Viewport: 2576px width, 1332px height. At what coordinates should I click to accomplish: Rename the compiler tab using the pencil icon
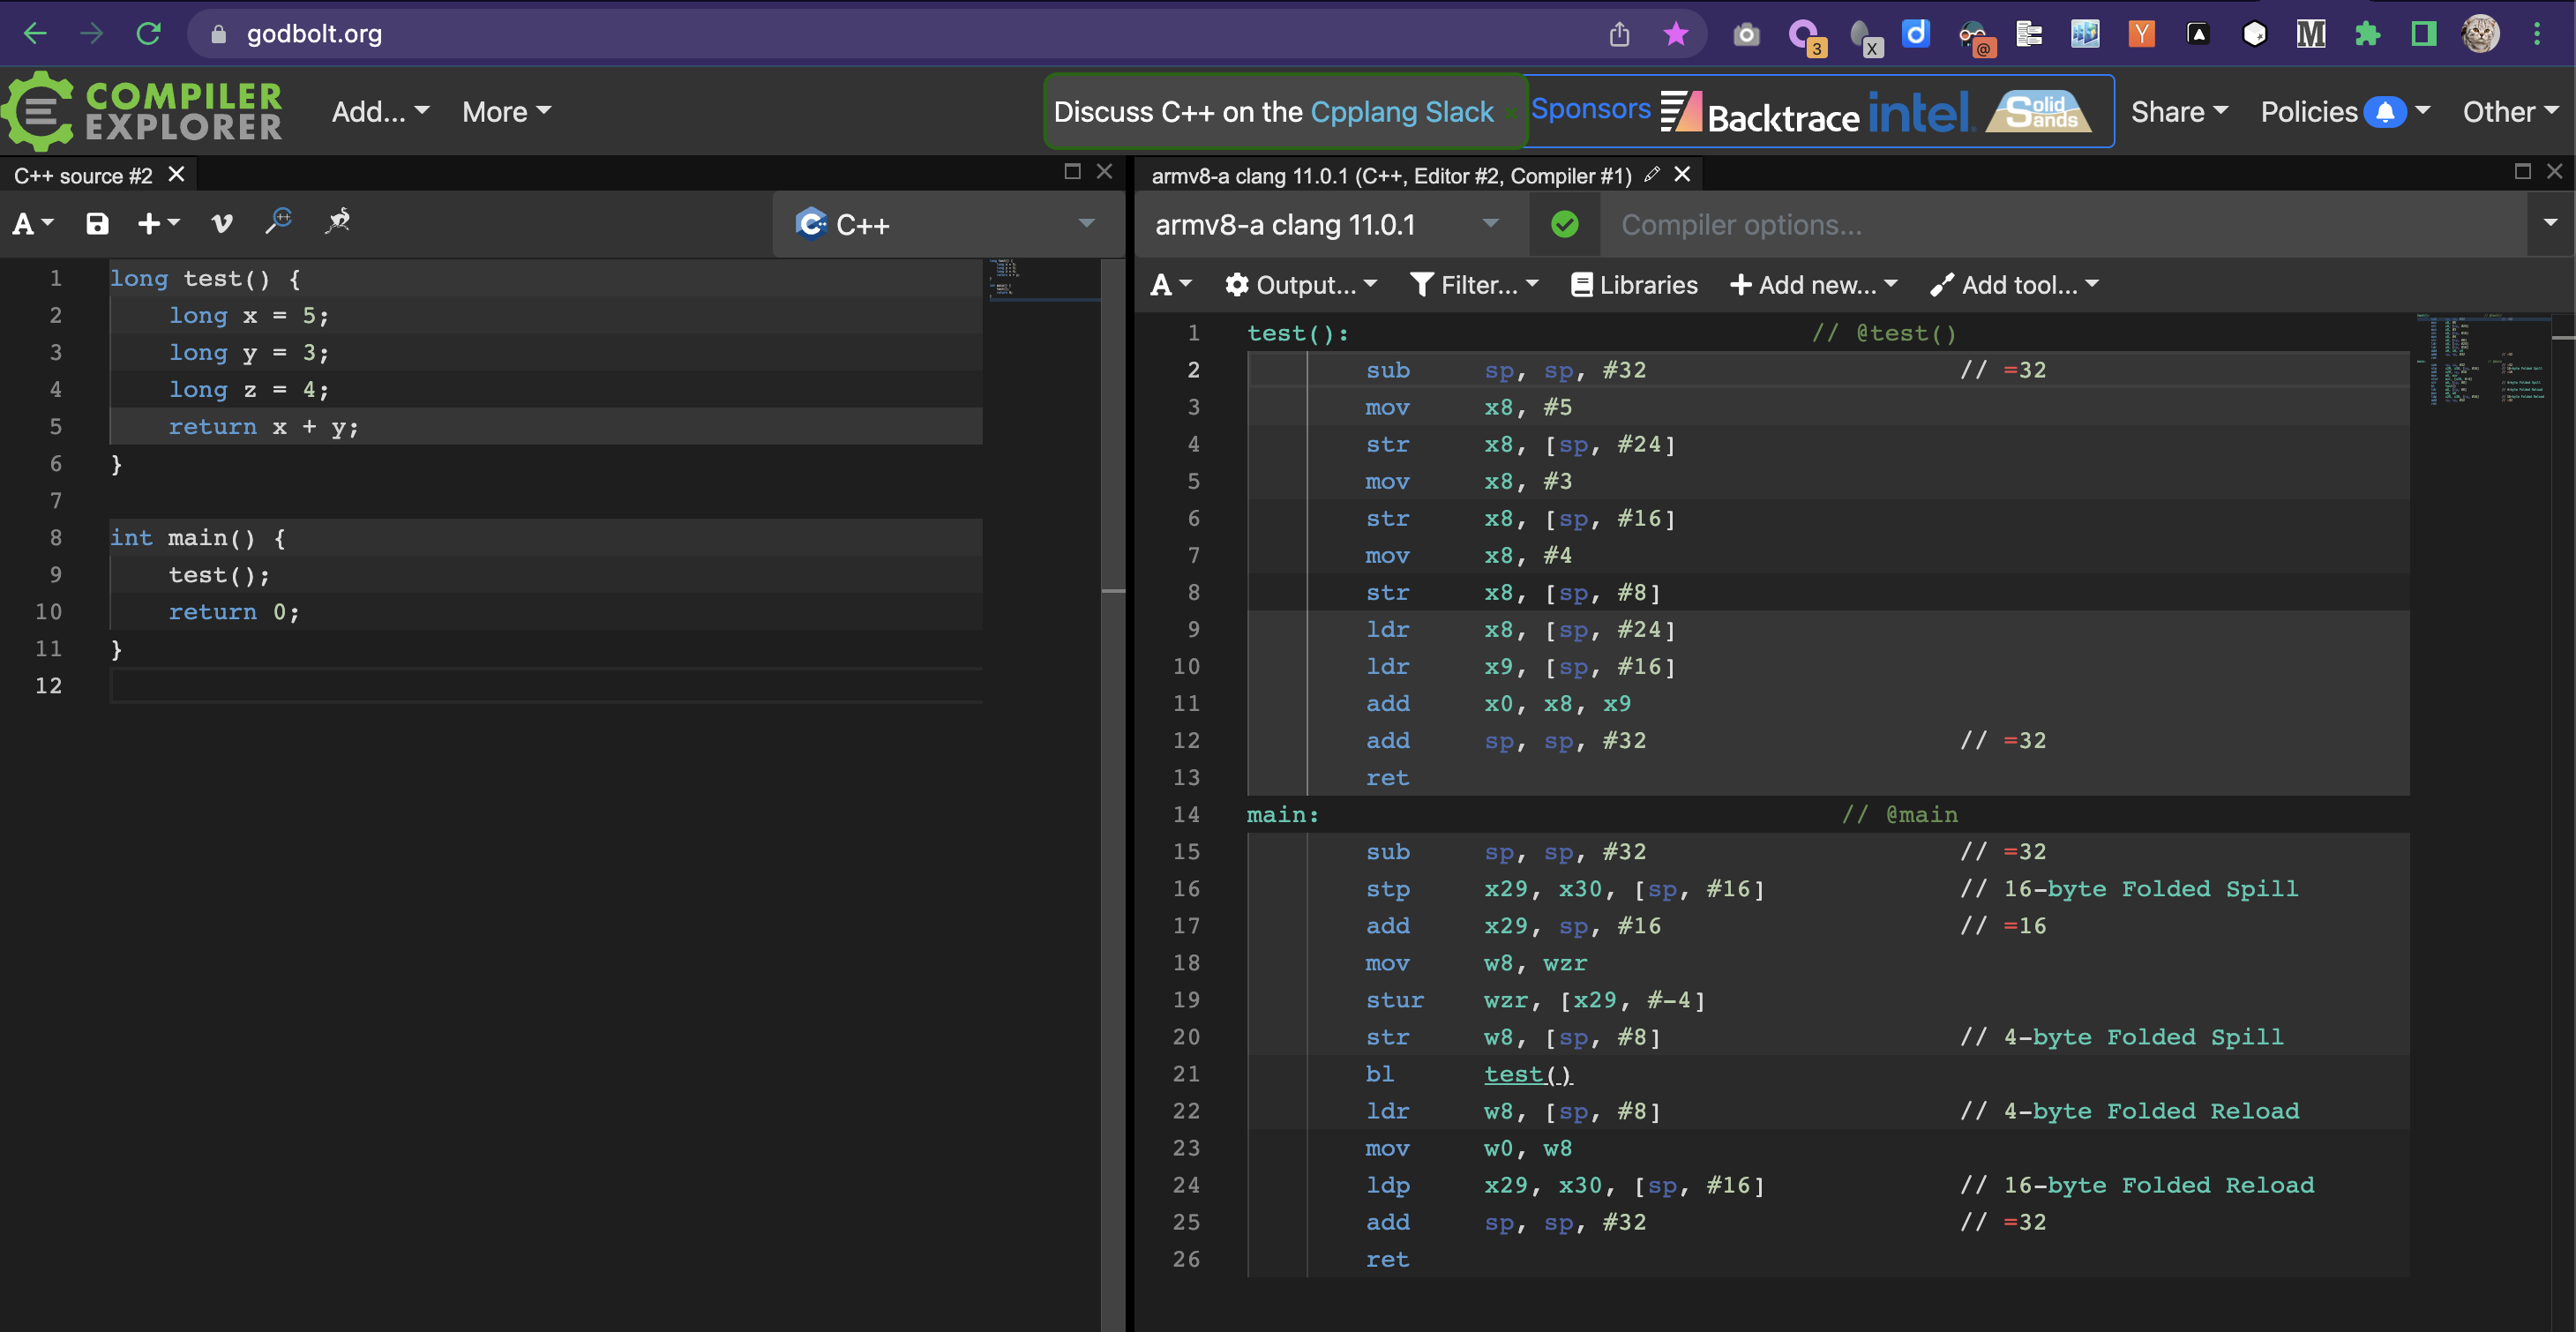click(x=1651, y=175)
